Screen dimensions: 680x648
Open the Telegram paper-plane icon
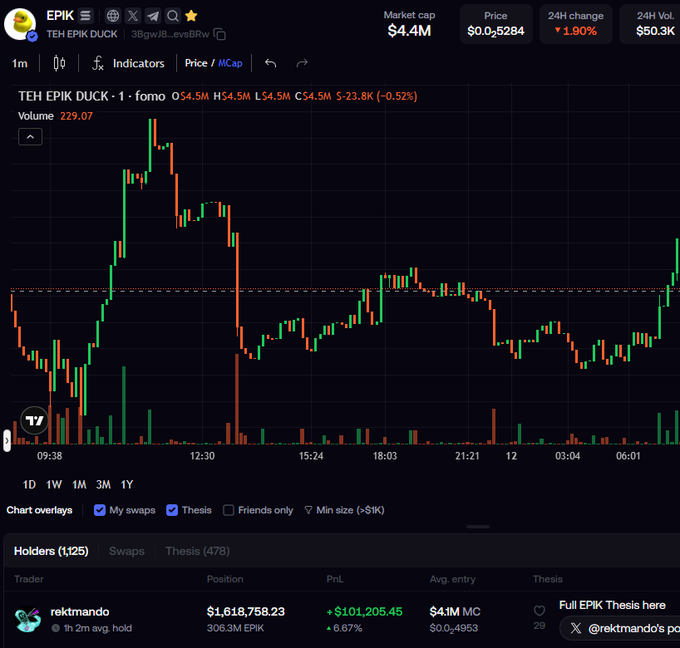[x=153, y=16]
